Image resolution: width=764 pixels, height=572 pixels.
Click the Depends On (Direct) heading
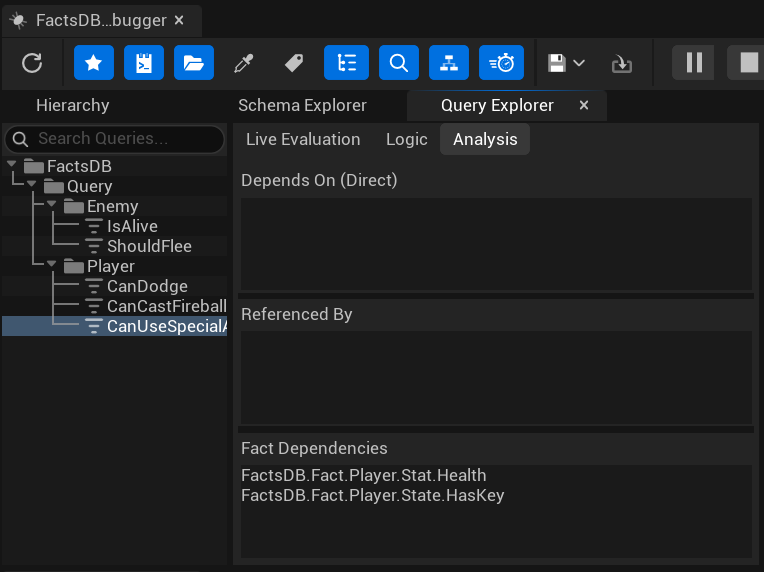[319, 180]
